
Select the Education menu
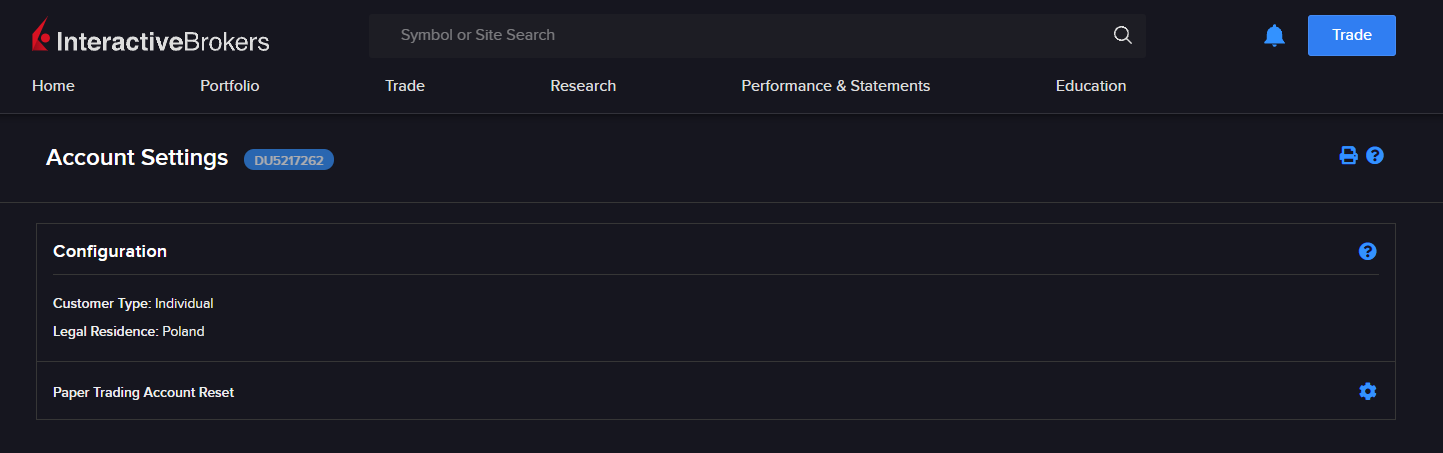[x=1090, y=86]
